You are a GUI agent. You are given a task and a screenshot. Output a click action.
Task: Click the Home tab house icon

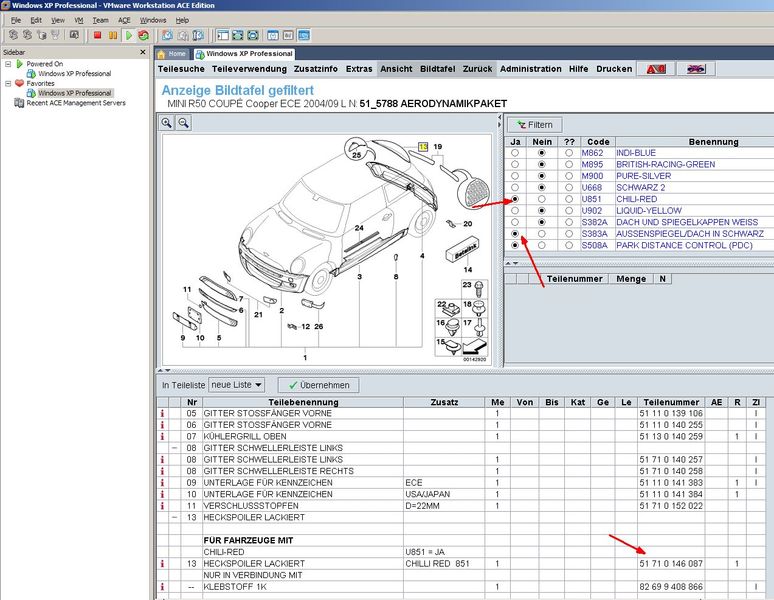[161, 54]
